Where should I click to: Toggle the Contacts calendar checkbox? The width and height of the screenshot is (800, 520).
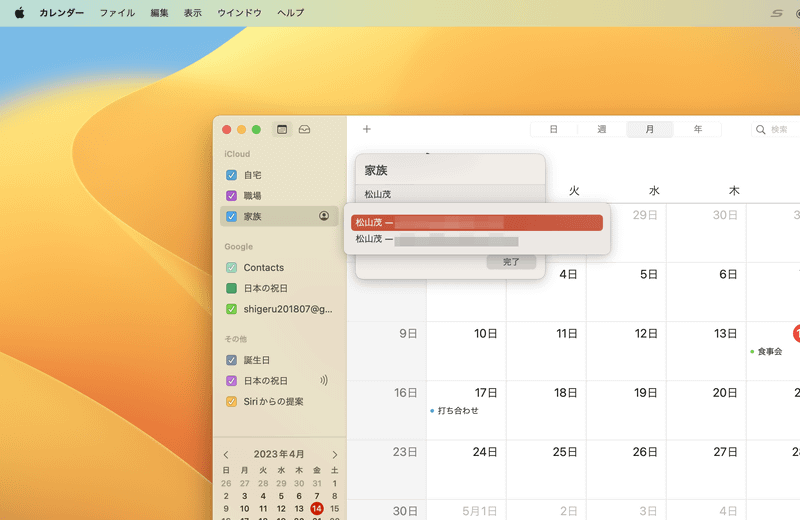pos(231,267)
